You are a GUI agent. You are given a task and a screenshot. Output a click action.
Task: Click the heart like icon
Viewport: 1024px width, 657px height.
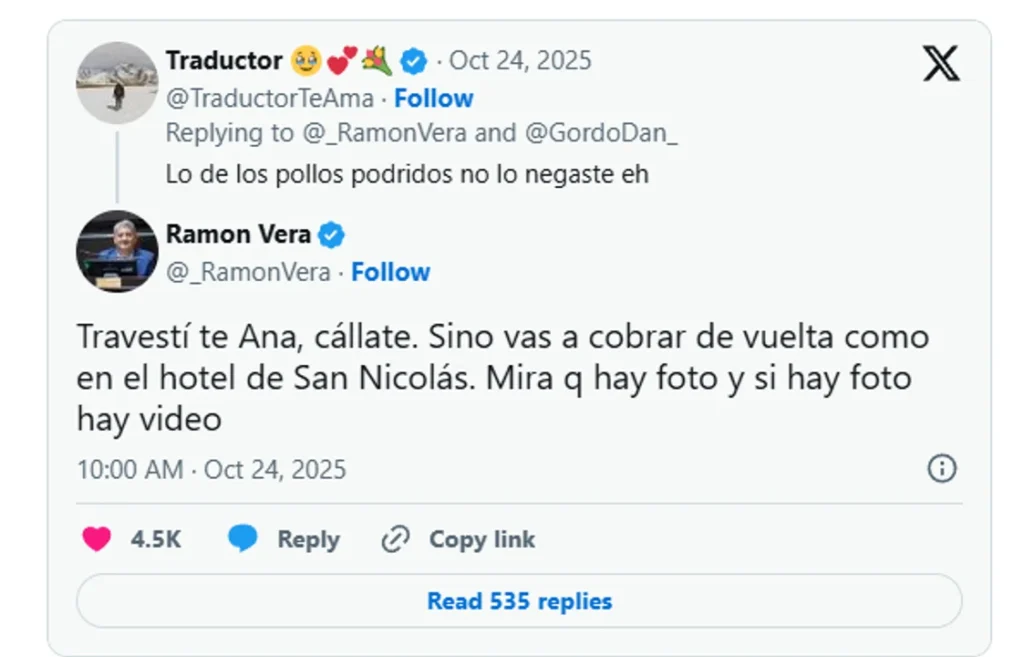tap(96, 540)
